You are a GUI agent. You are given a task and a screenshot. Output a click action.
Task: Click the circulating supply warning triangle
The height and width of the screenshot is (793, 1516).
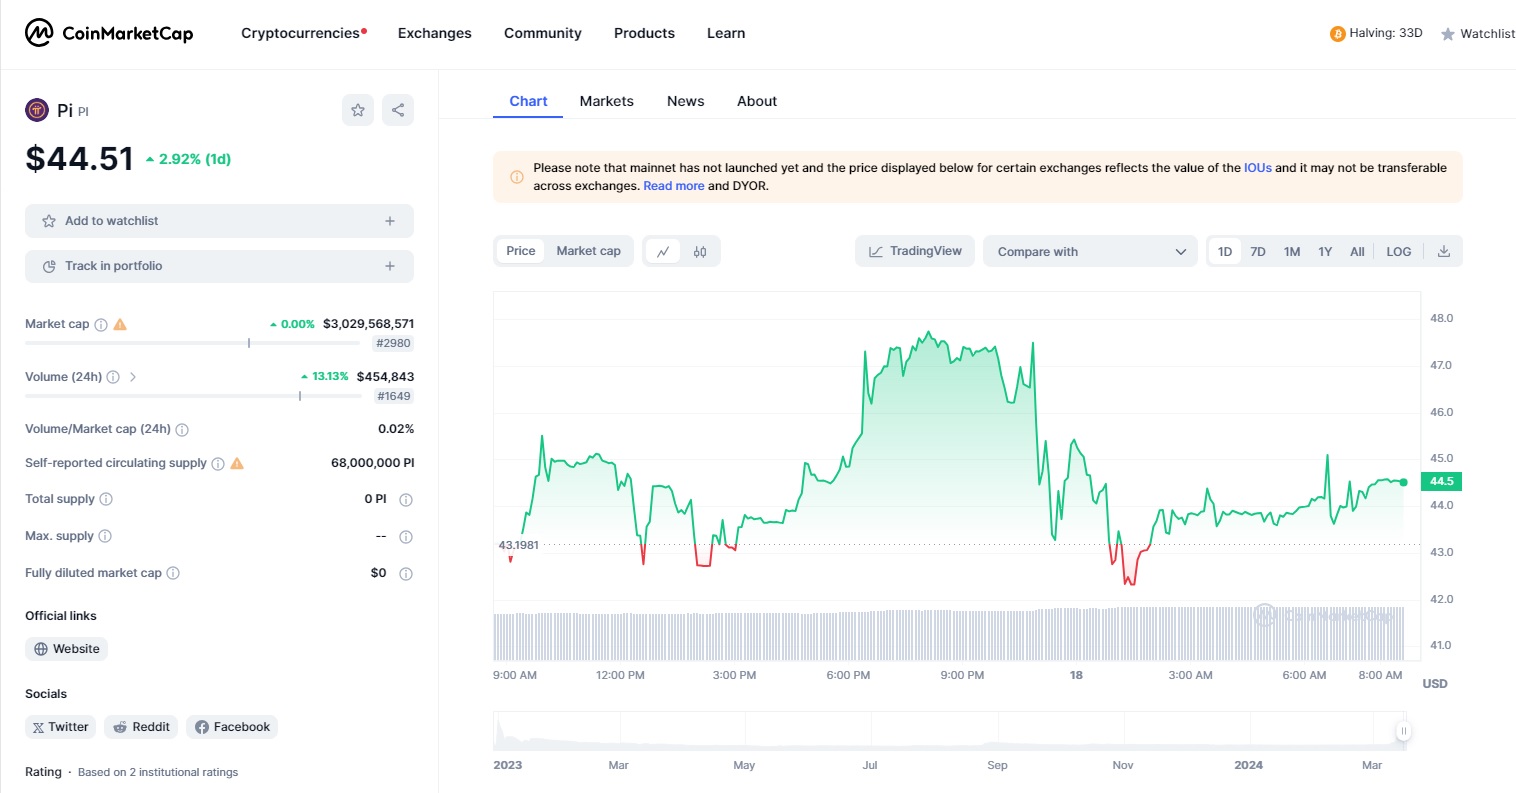[x=237, y=463]
